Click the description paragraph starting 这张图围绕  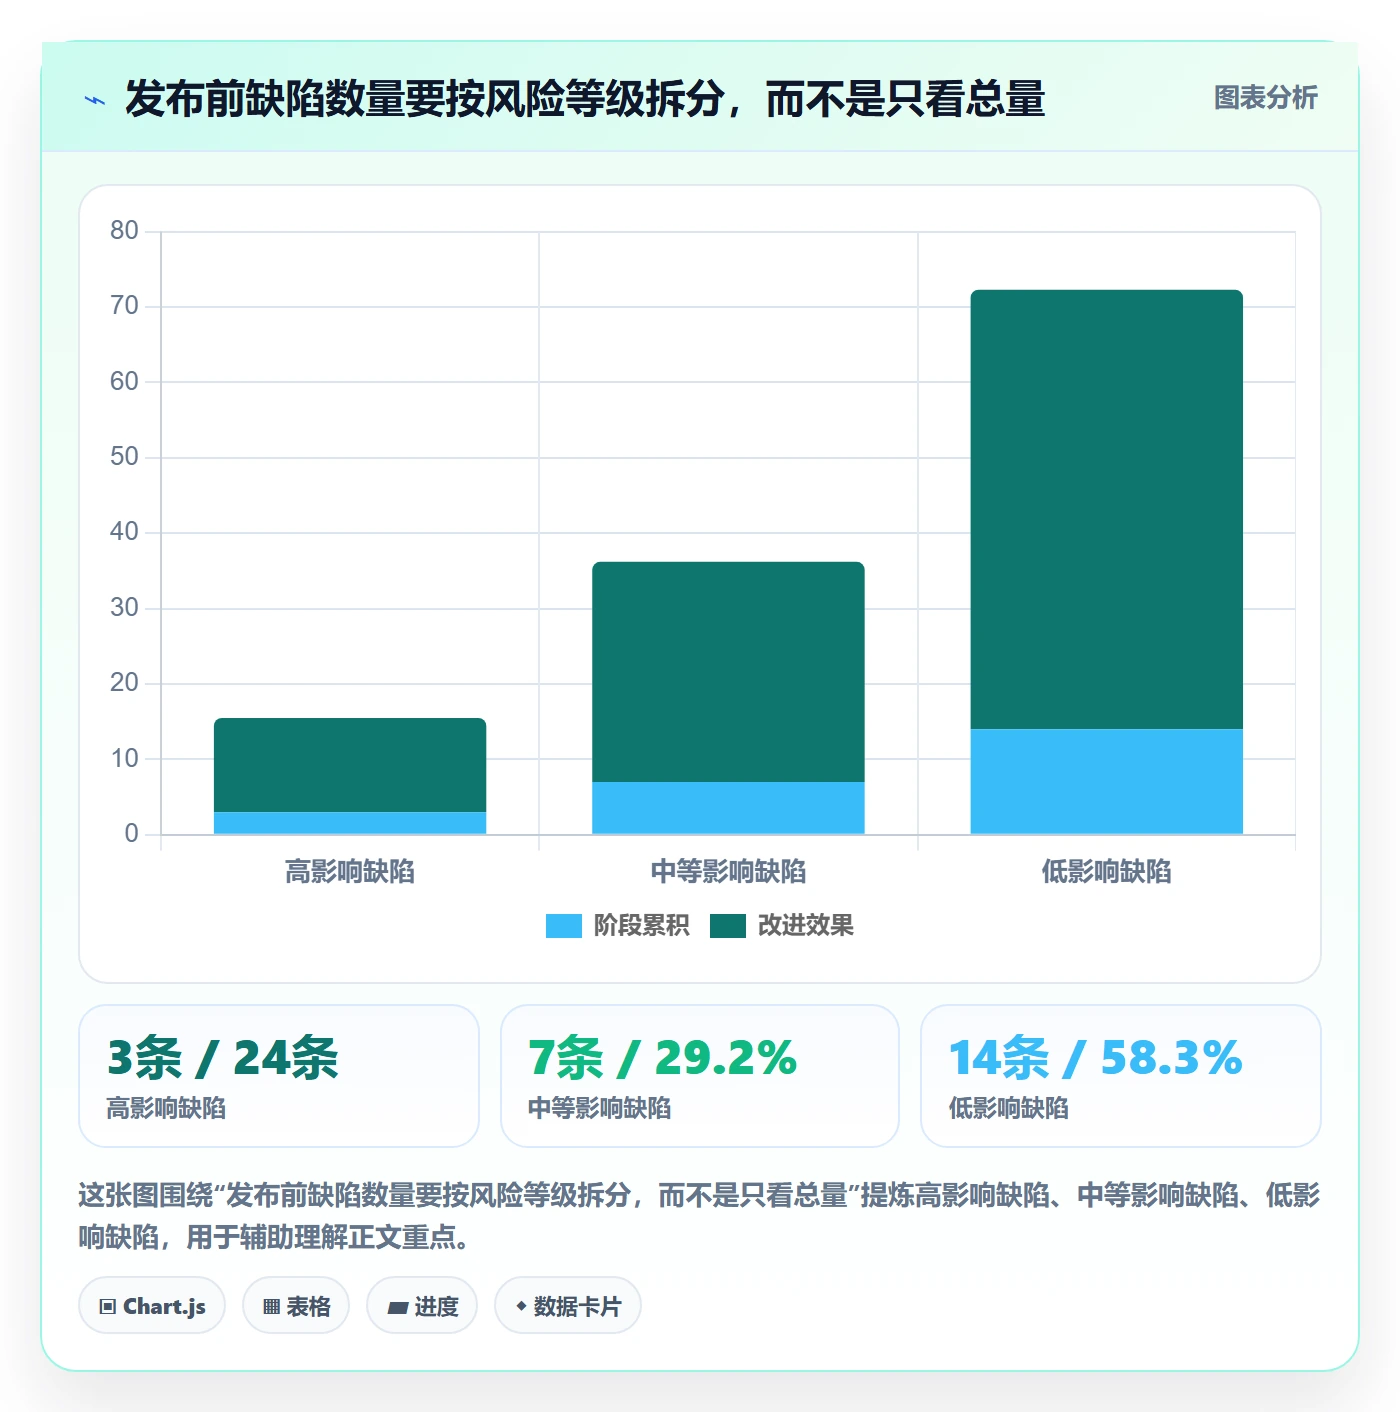point(700,1216)
